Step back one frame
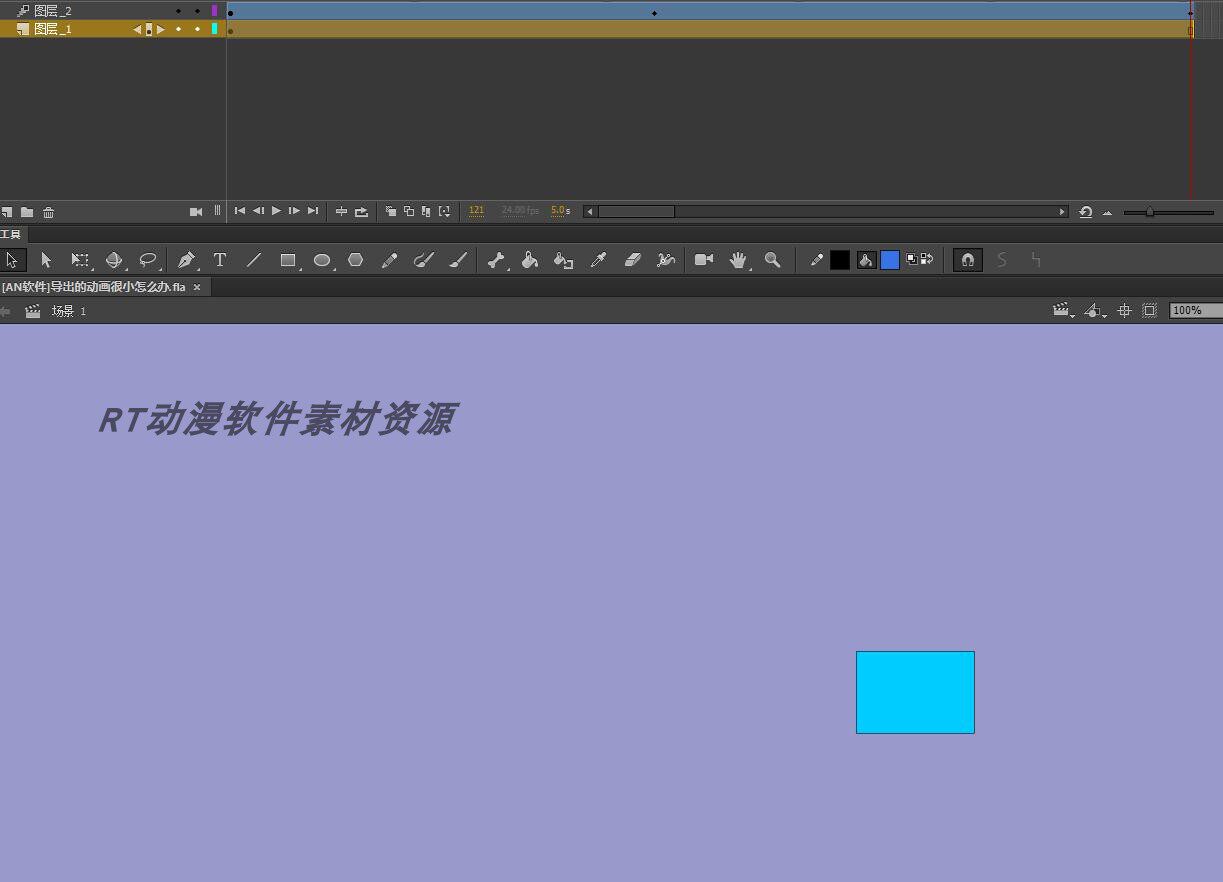The width and height of the screenshot is (1223, 882). (258, 211)
